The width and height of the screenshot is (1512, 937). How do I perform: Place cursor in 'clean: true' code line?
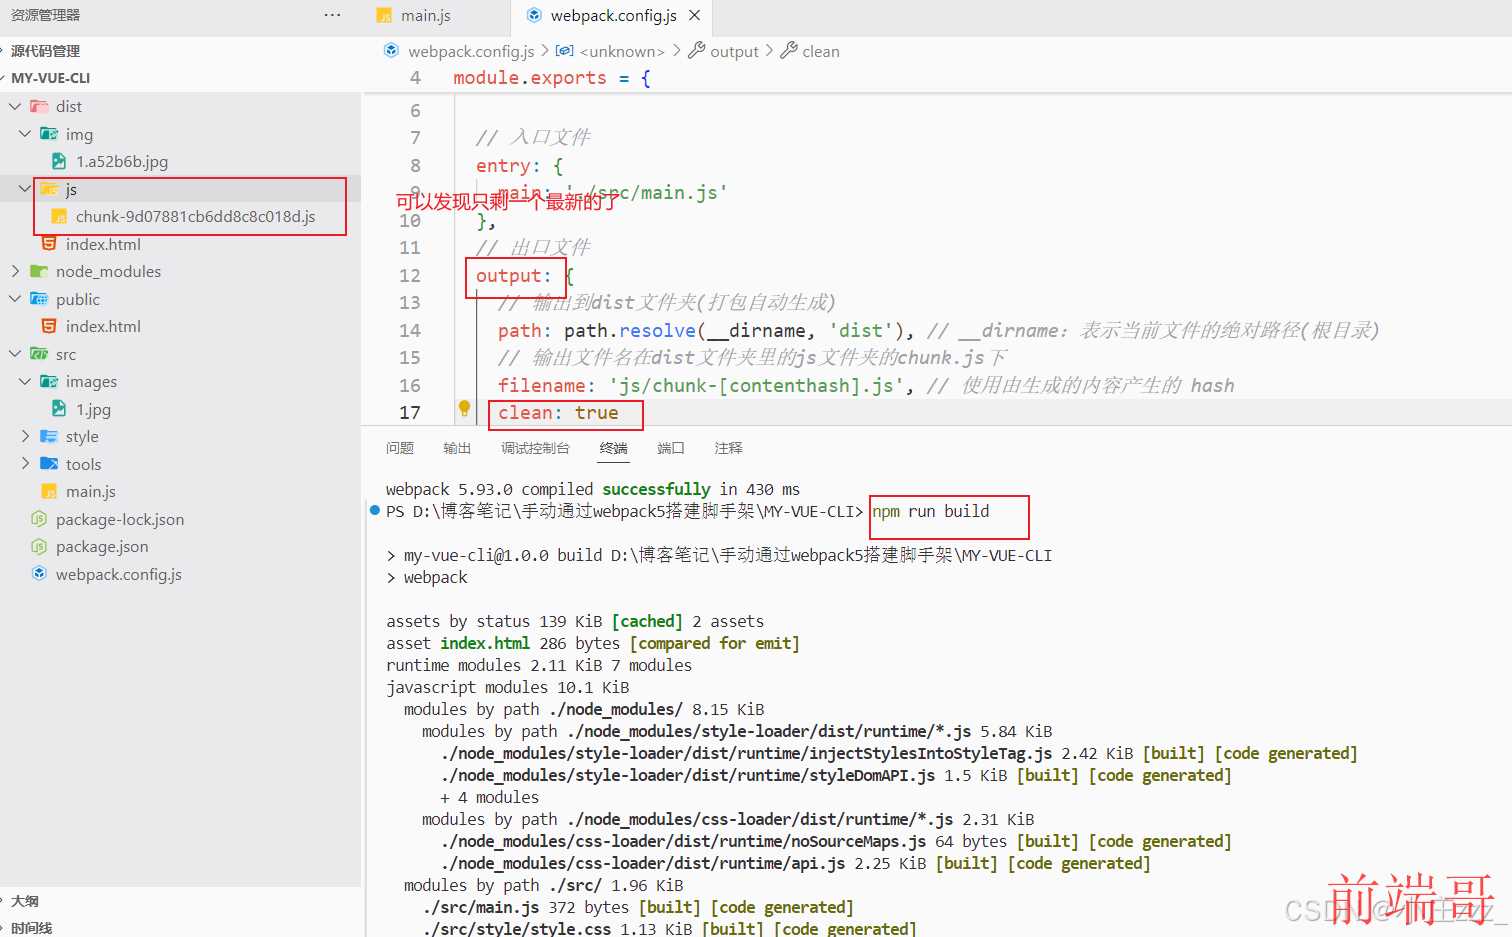pos(558,413)
